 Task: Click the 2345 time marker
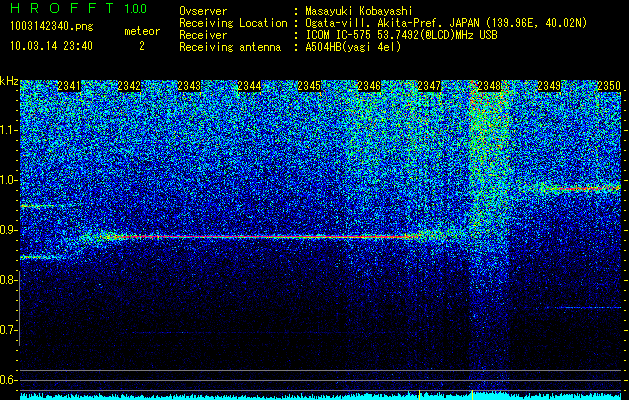[x=309, y=86]
